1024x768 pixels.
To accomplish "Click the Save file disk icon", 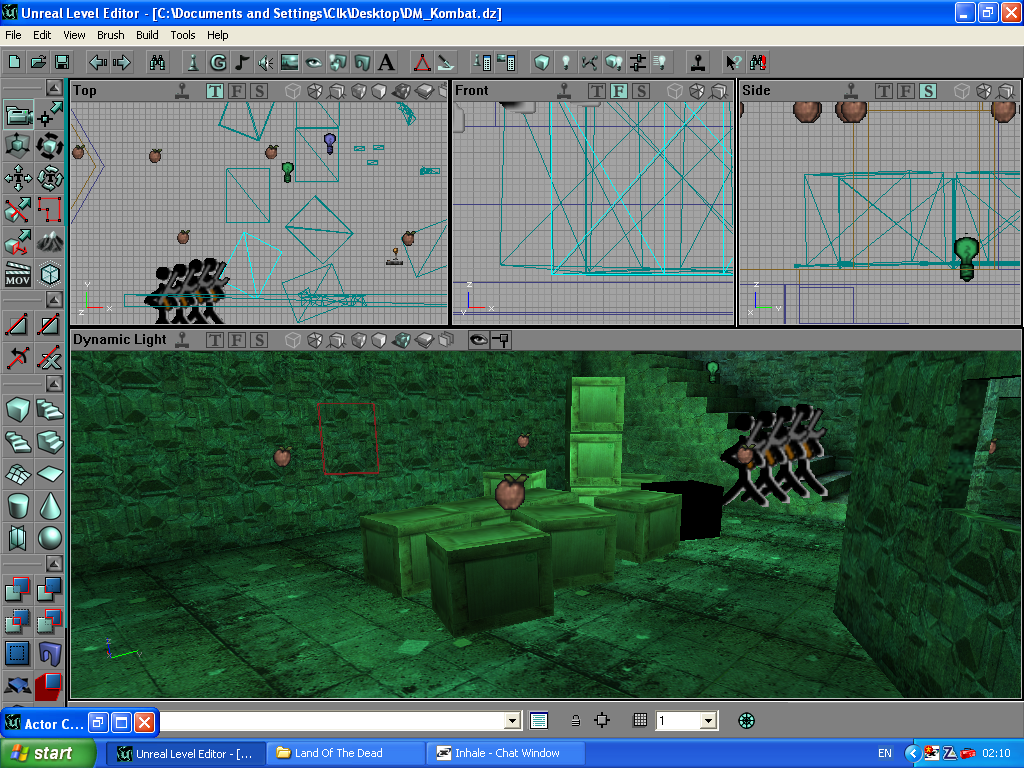I will 62,62.
